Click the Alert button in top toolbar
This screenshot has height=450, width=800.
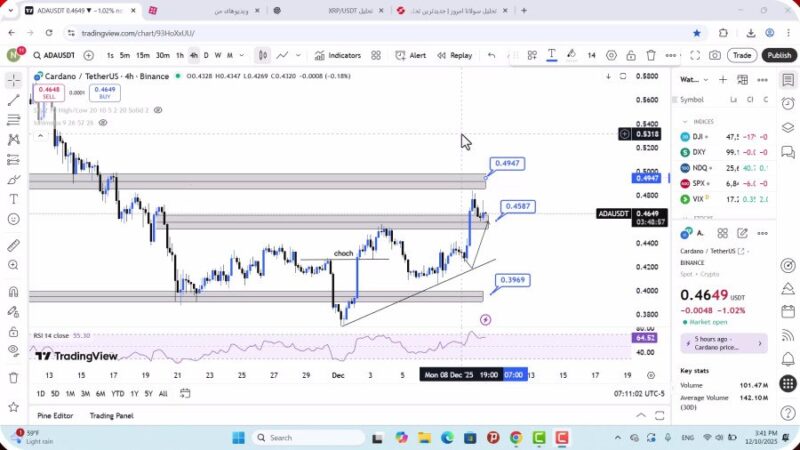pyautogui.click(x=411, y=55)
